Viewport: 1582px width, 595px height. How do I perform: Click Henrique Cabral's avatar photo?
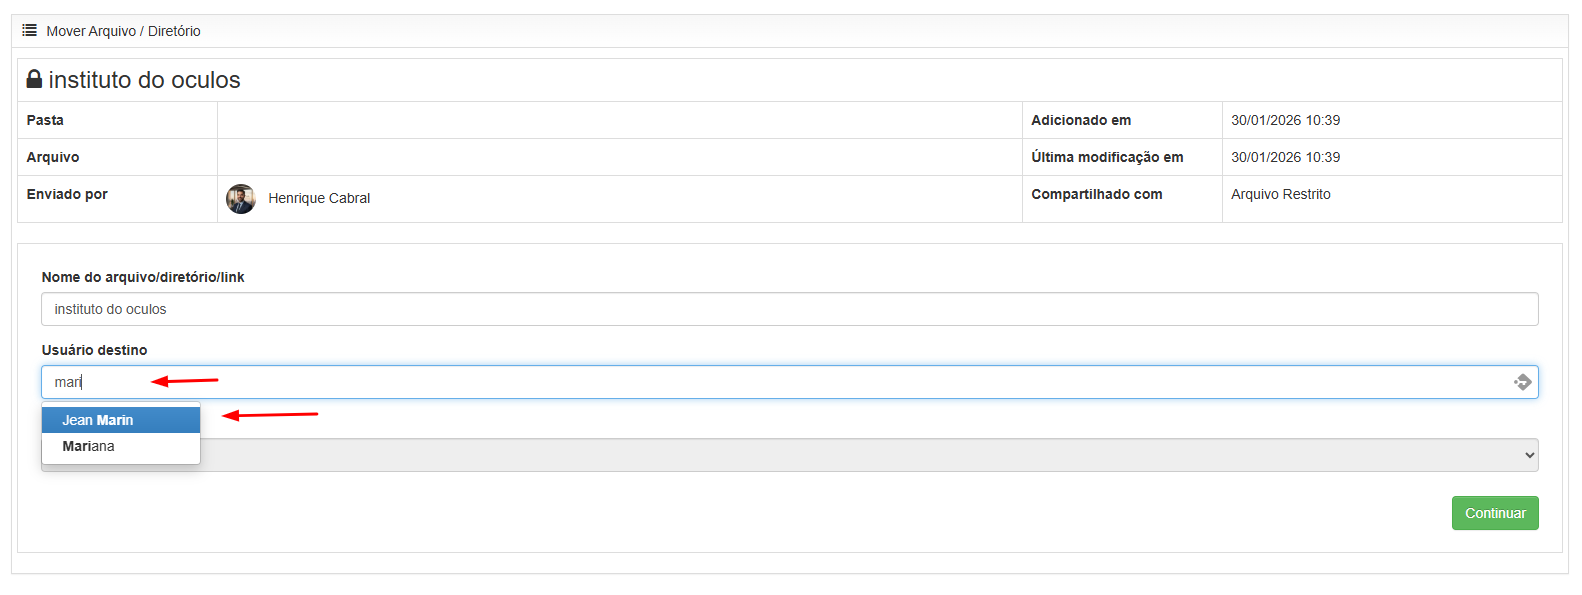click(x=241, y=199)
